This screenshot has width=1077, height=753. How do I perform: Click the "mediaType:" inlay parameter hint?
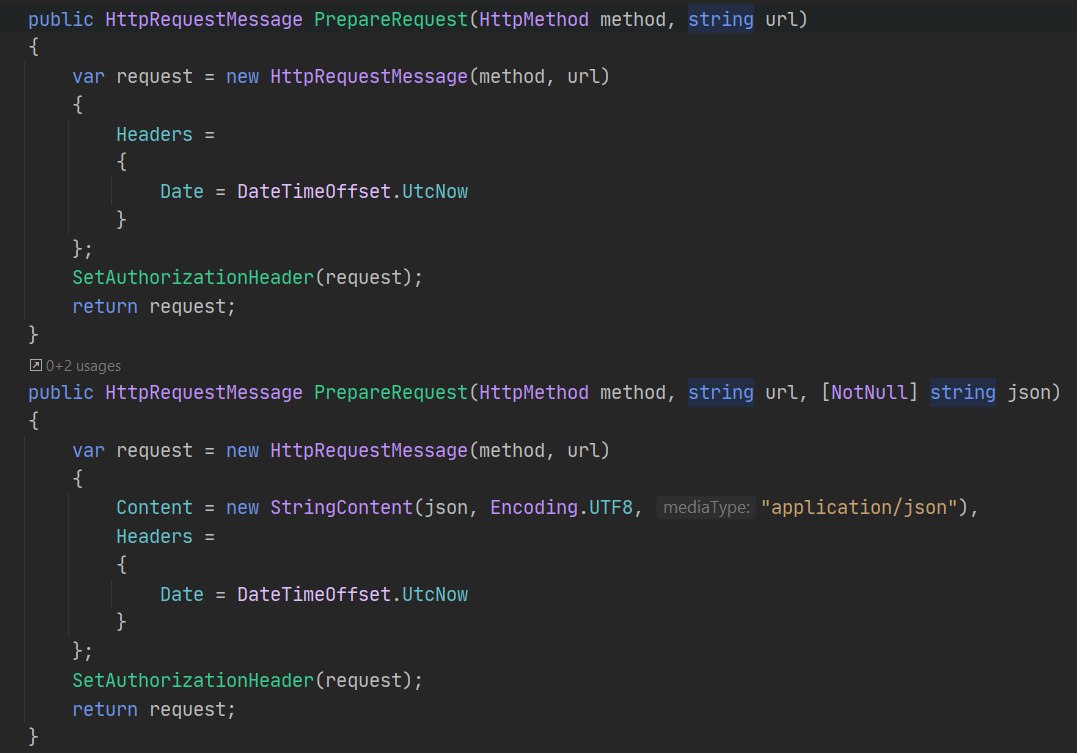[x=706, y=508]
